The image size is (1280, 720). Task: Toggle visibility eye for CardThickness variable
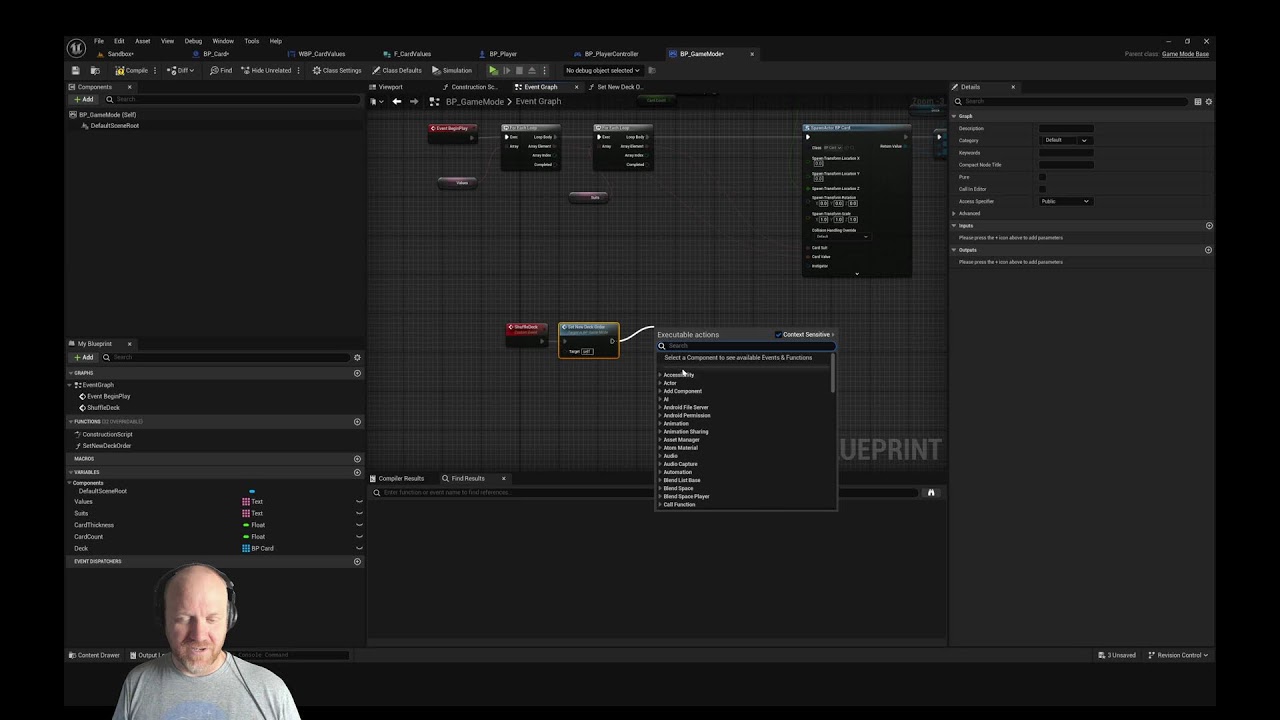click(359, 525)
